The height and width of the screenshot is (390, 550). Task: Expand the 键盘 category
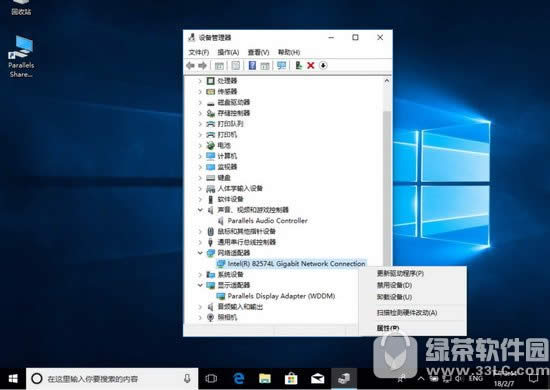tap(200, 178)
